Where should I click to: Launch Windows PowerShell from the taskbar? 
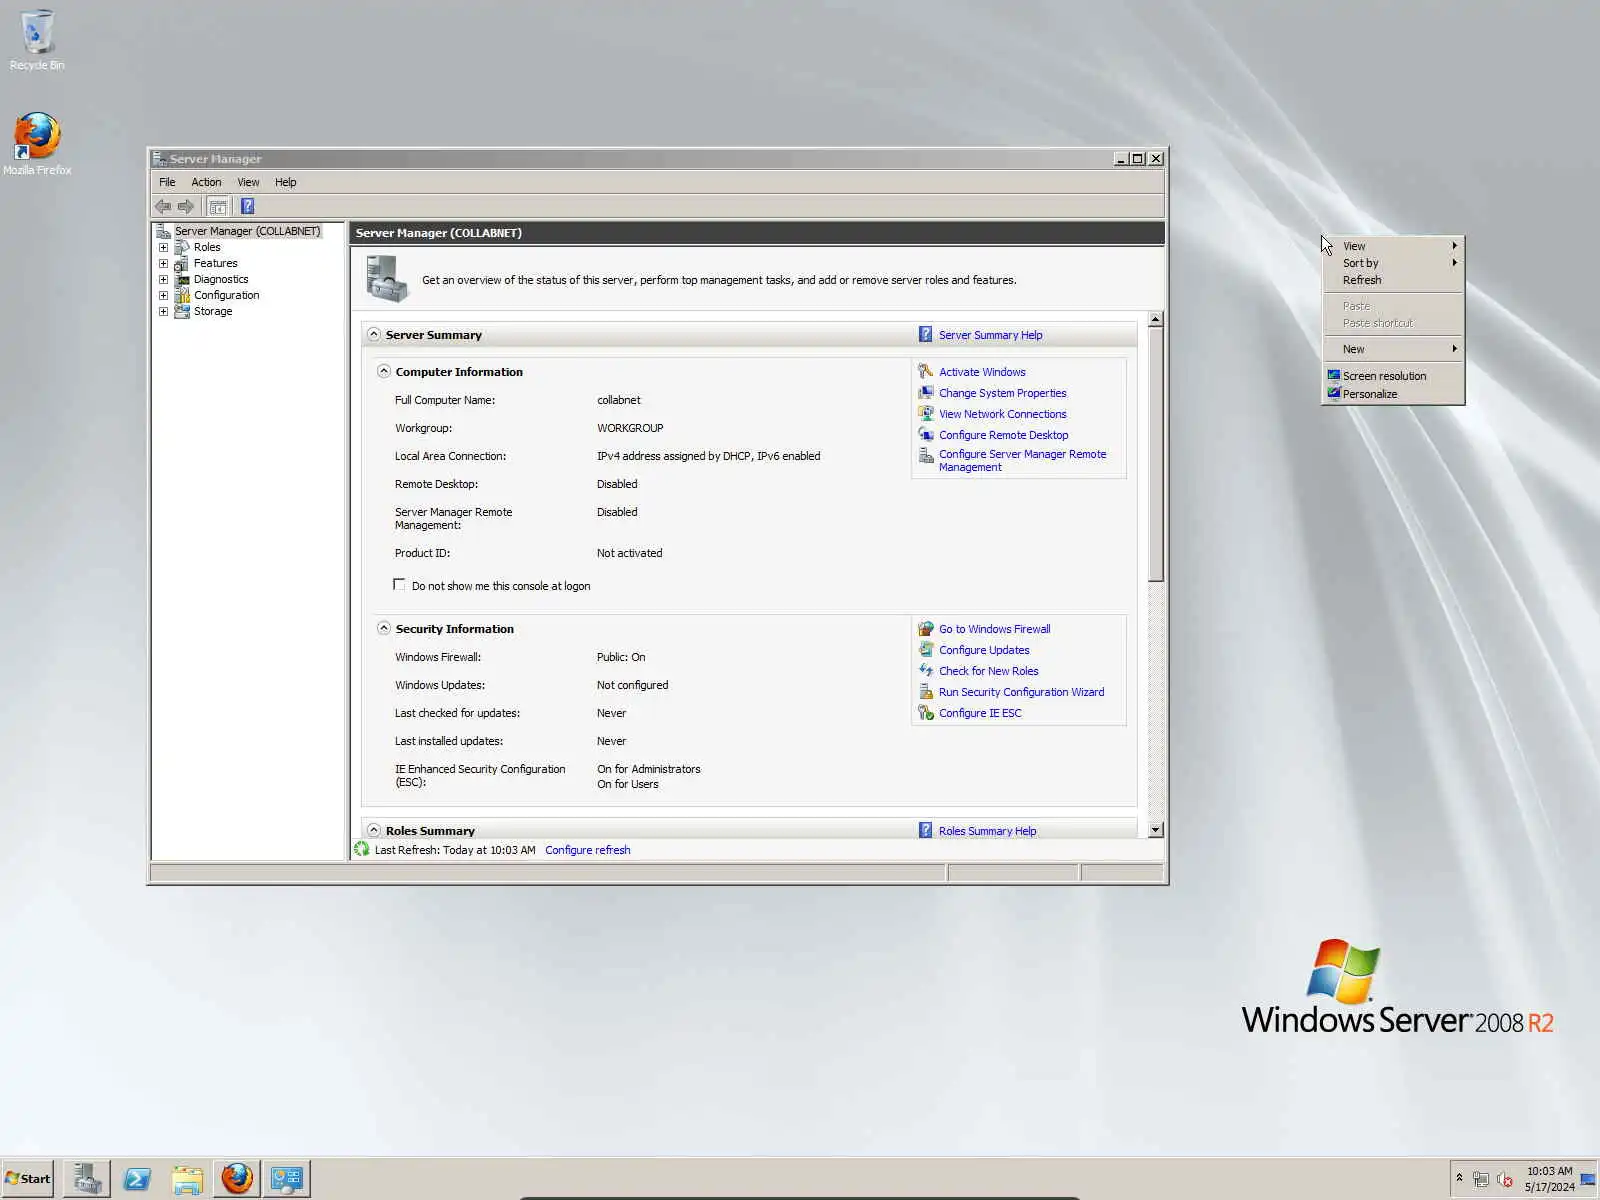tap(137, 1179)
